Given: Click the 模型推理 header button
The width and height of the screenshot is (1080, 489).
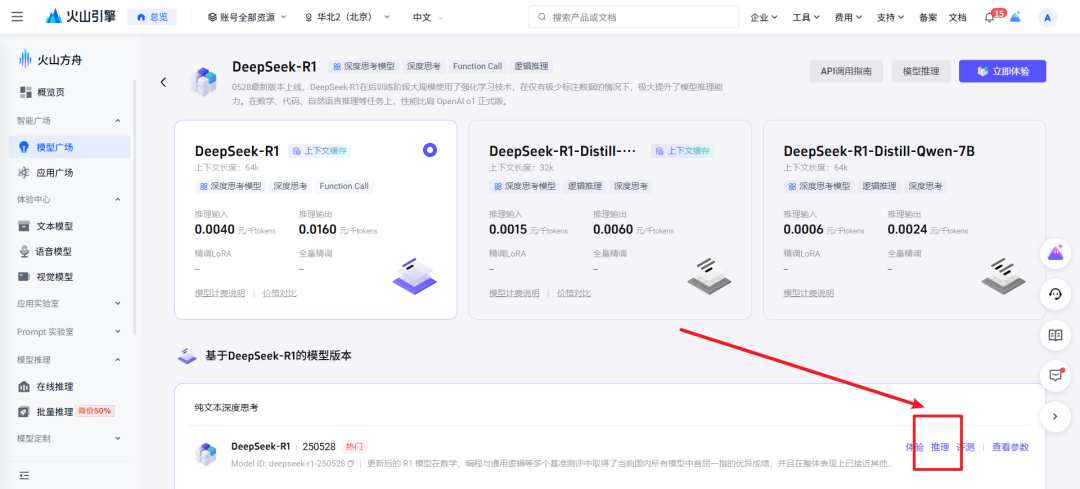Looking at the screenshot, I should (921, 71).
